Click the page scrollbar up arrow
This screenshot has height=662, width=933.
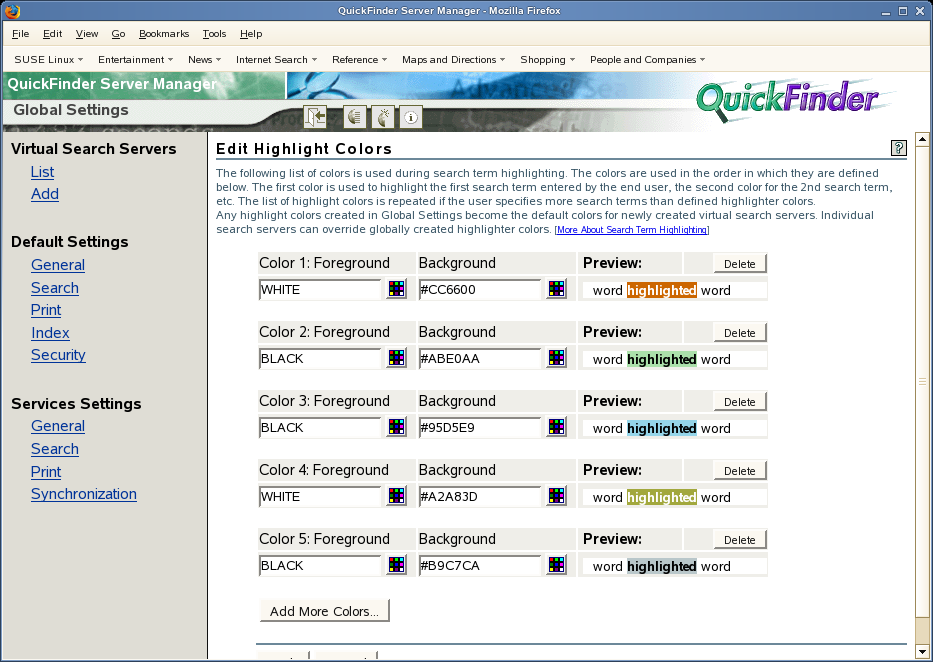pos(922,140)
